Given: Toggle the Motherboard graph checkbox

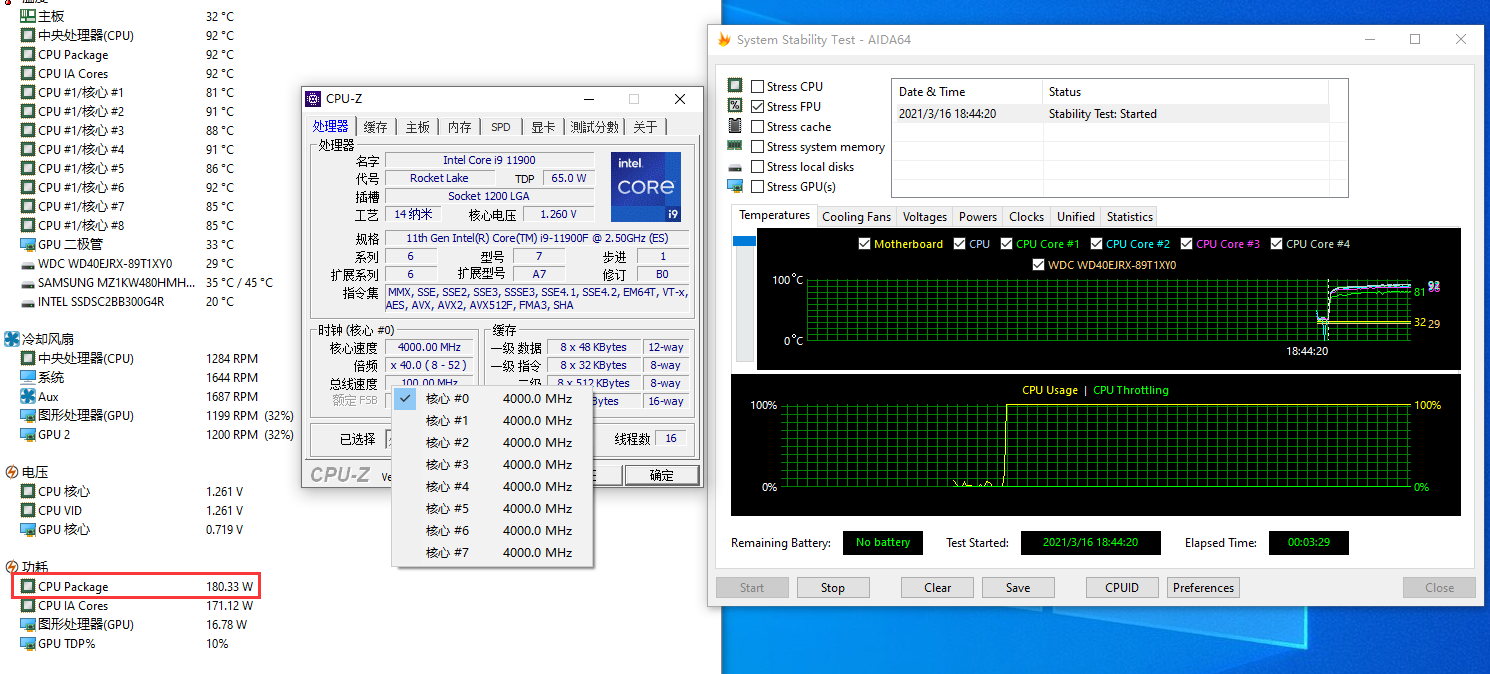Looking at the screenshot, I should 864,244.
